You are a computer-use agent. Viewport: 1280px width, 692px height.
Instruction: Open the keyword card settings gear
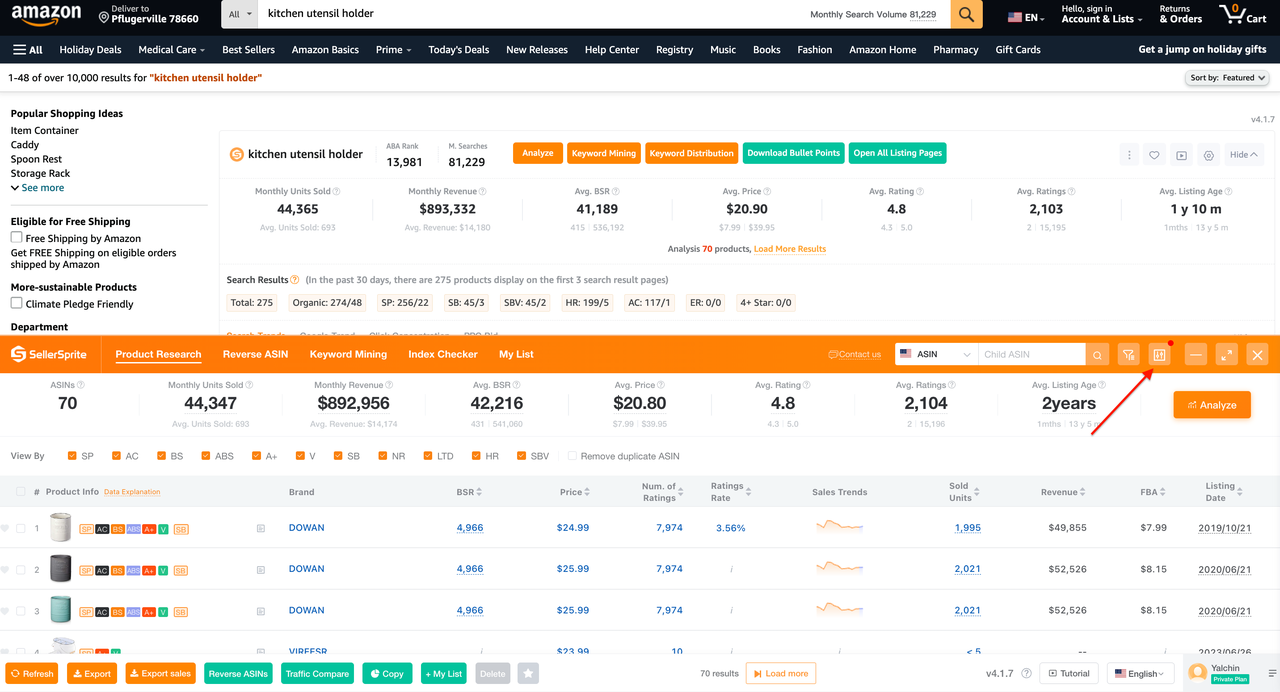pyautogui.click(x=1209, y=155)
